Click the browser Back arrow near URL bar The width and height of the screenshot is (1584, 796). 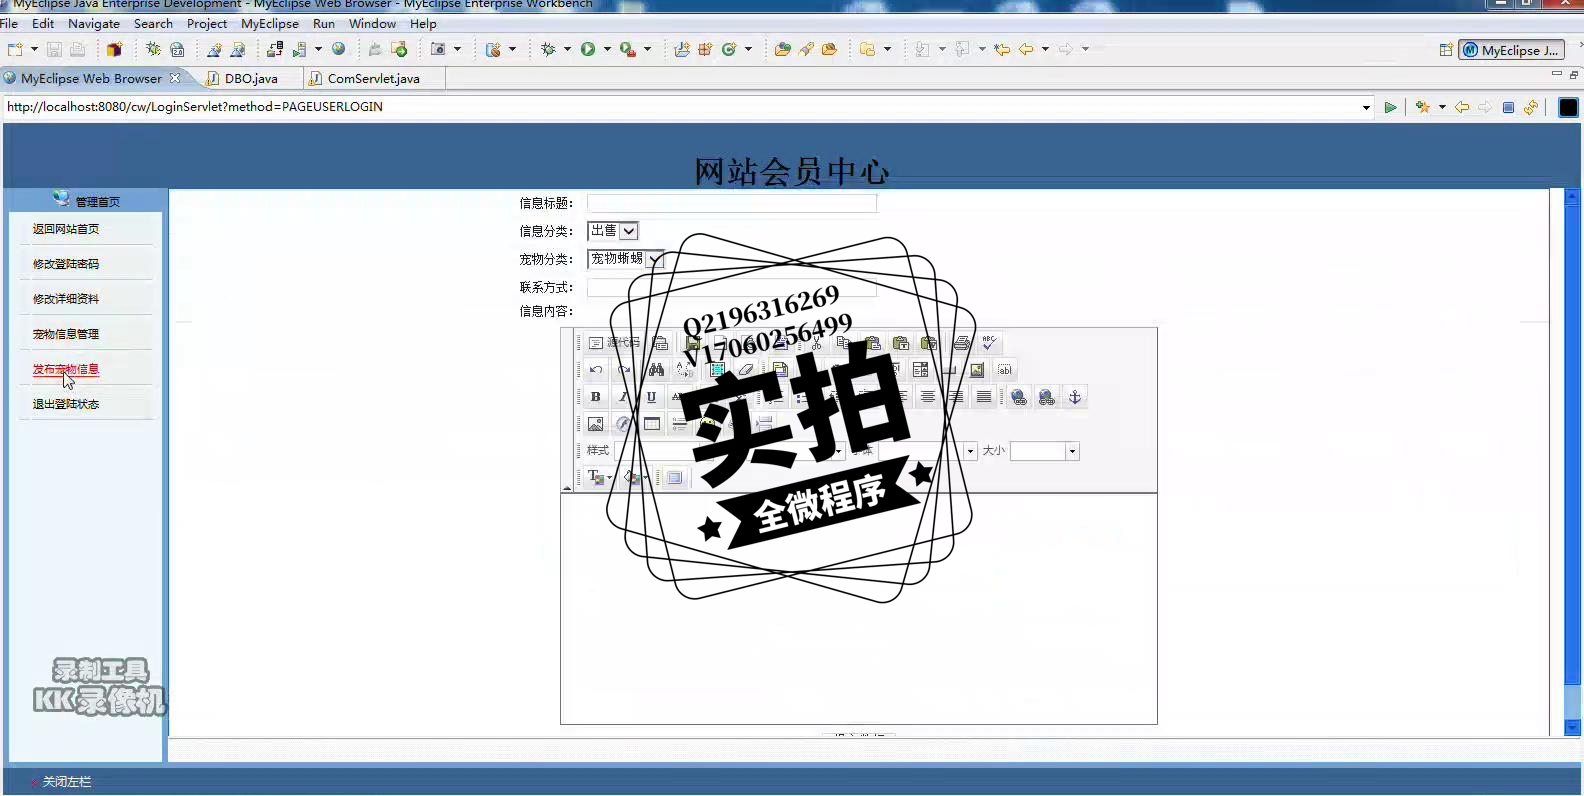point(1462,107)
